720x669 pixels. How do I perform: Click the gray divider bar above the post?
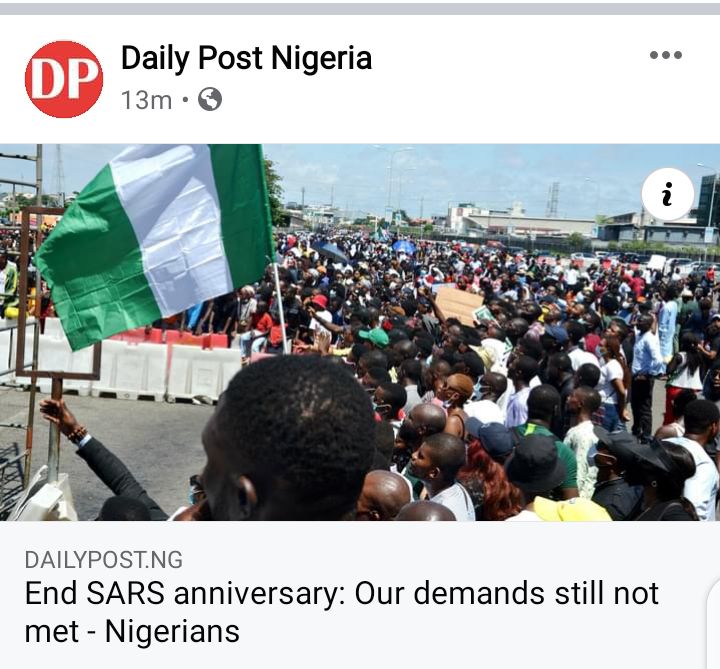click(360, 9)
